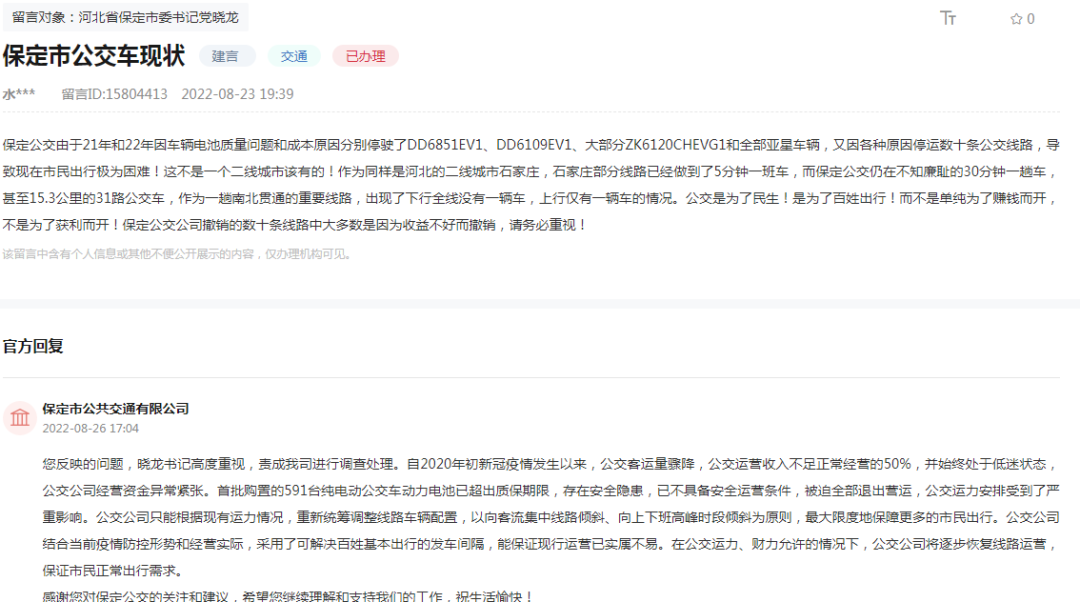Click the 已办理 status tag
This screenshot has height=602, width=1080.
tap(366, 56)
